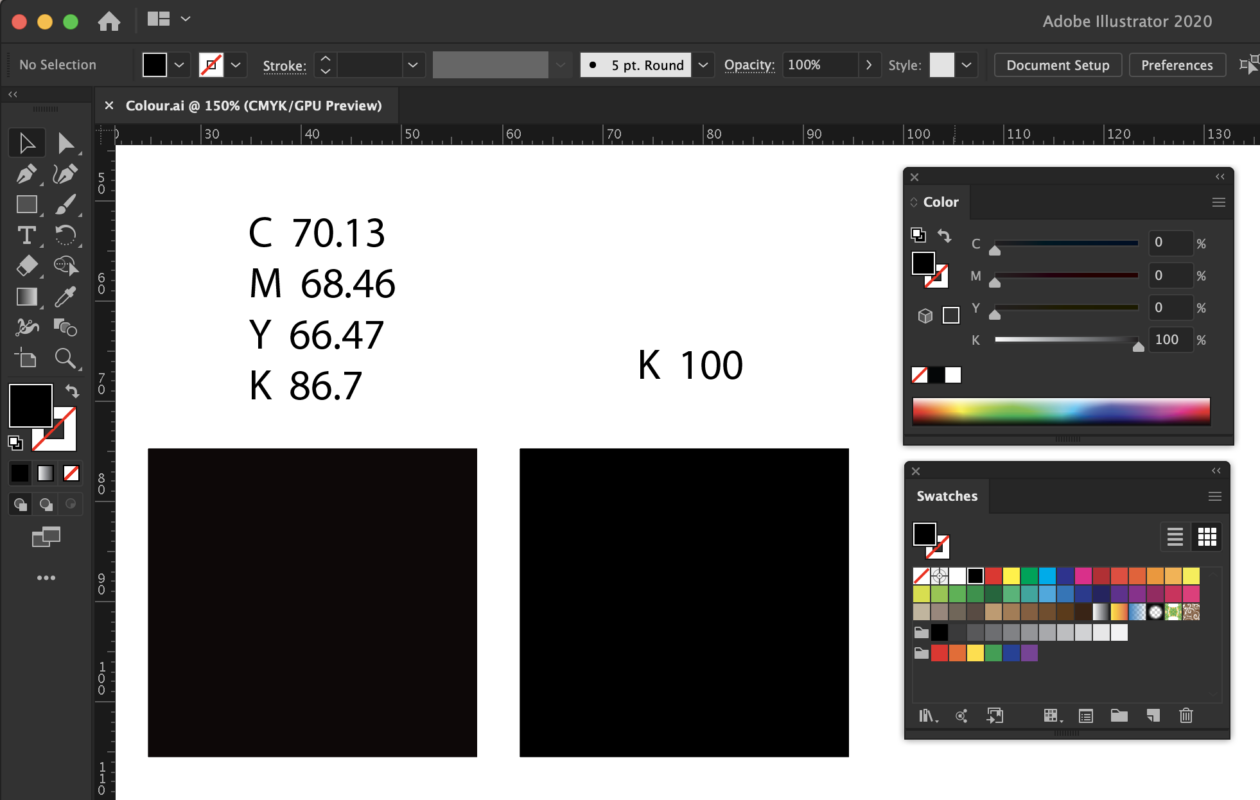Open the Opacity value dropdown
Image resolution: width=1260 pixels, height=800 pixels.
(869, 64)
